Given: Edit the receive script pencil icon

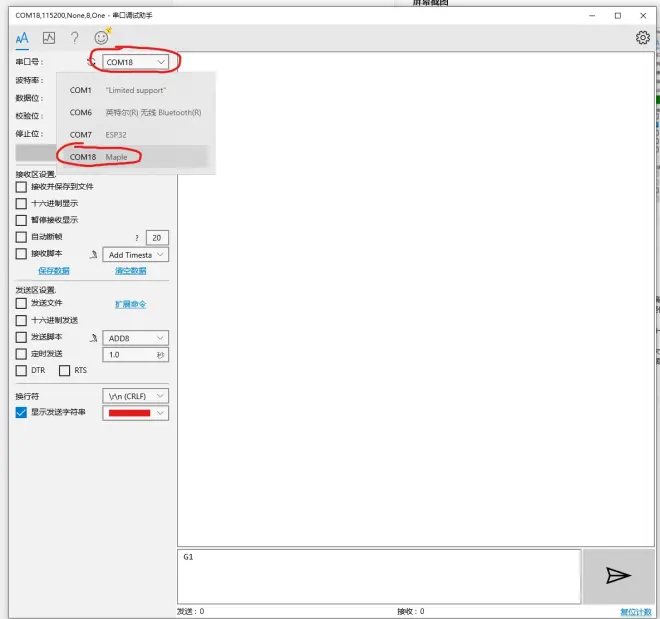Looking at the screenshot, I should coord(93,255).
